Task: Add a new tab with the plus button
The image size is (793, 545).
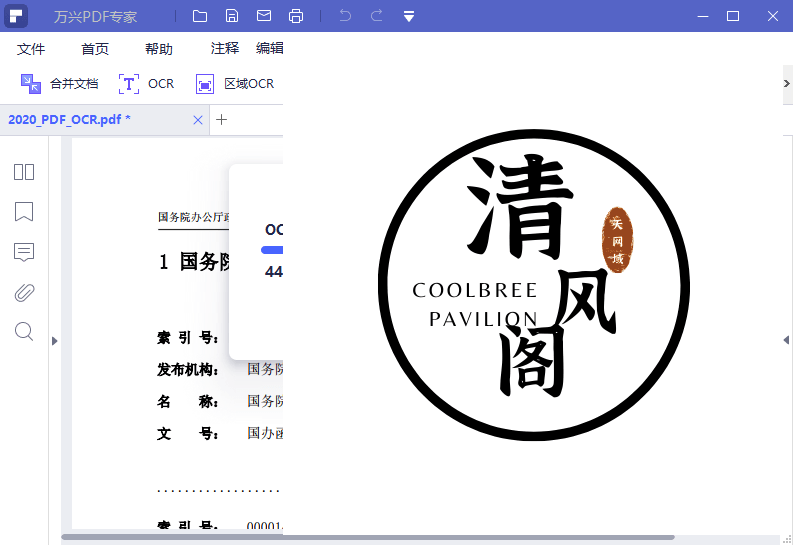Action: pos(221,120)
